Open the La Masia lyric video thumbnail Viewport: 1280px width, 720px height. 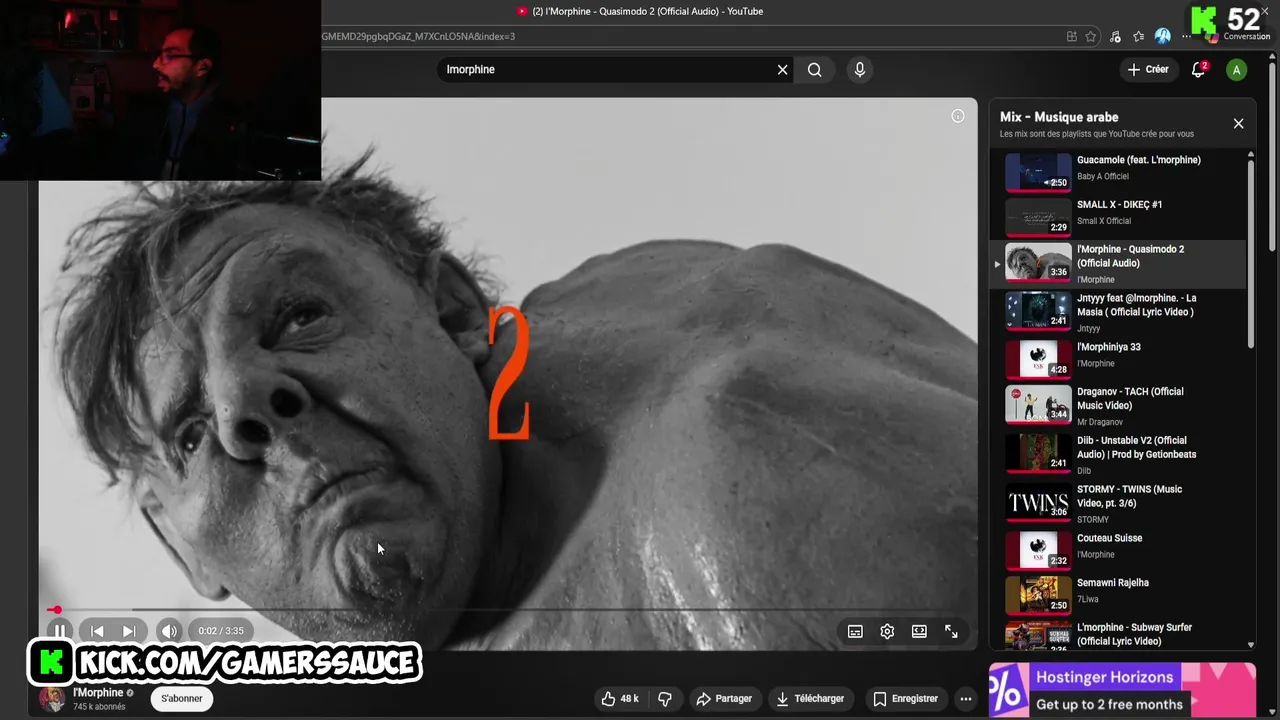(x=1038, y=310)
